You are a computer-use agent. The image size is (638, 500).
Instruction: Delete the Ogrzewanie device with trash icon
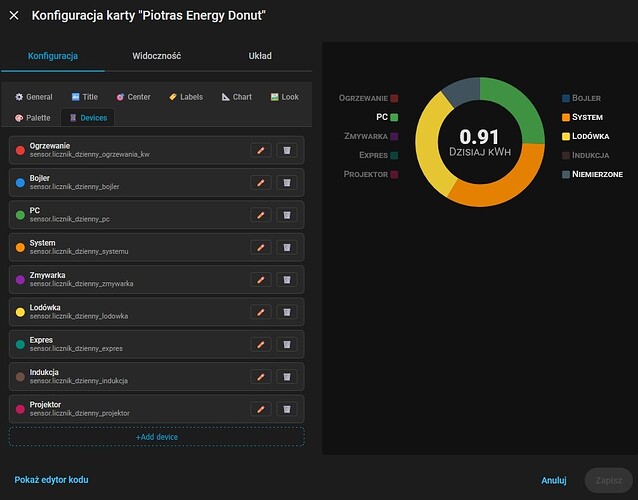pyautogui.click(x=287, y=151)
